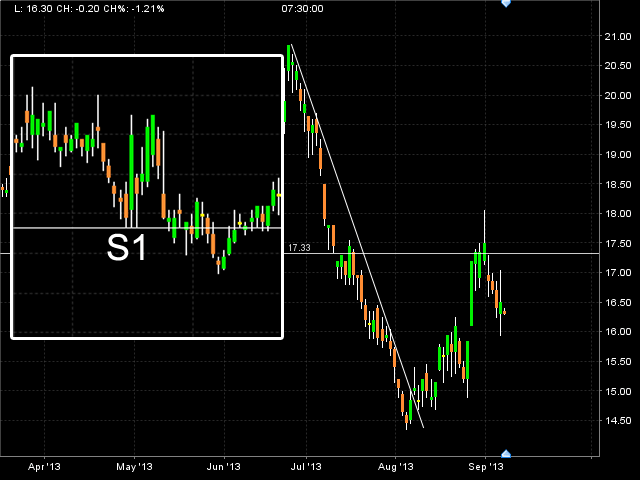Click the 16.00 price axis label
Viewport: 640px width, 480px height.
(x=618, y=332)
